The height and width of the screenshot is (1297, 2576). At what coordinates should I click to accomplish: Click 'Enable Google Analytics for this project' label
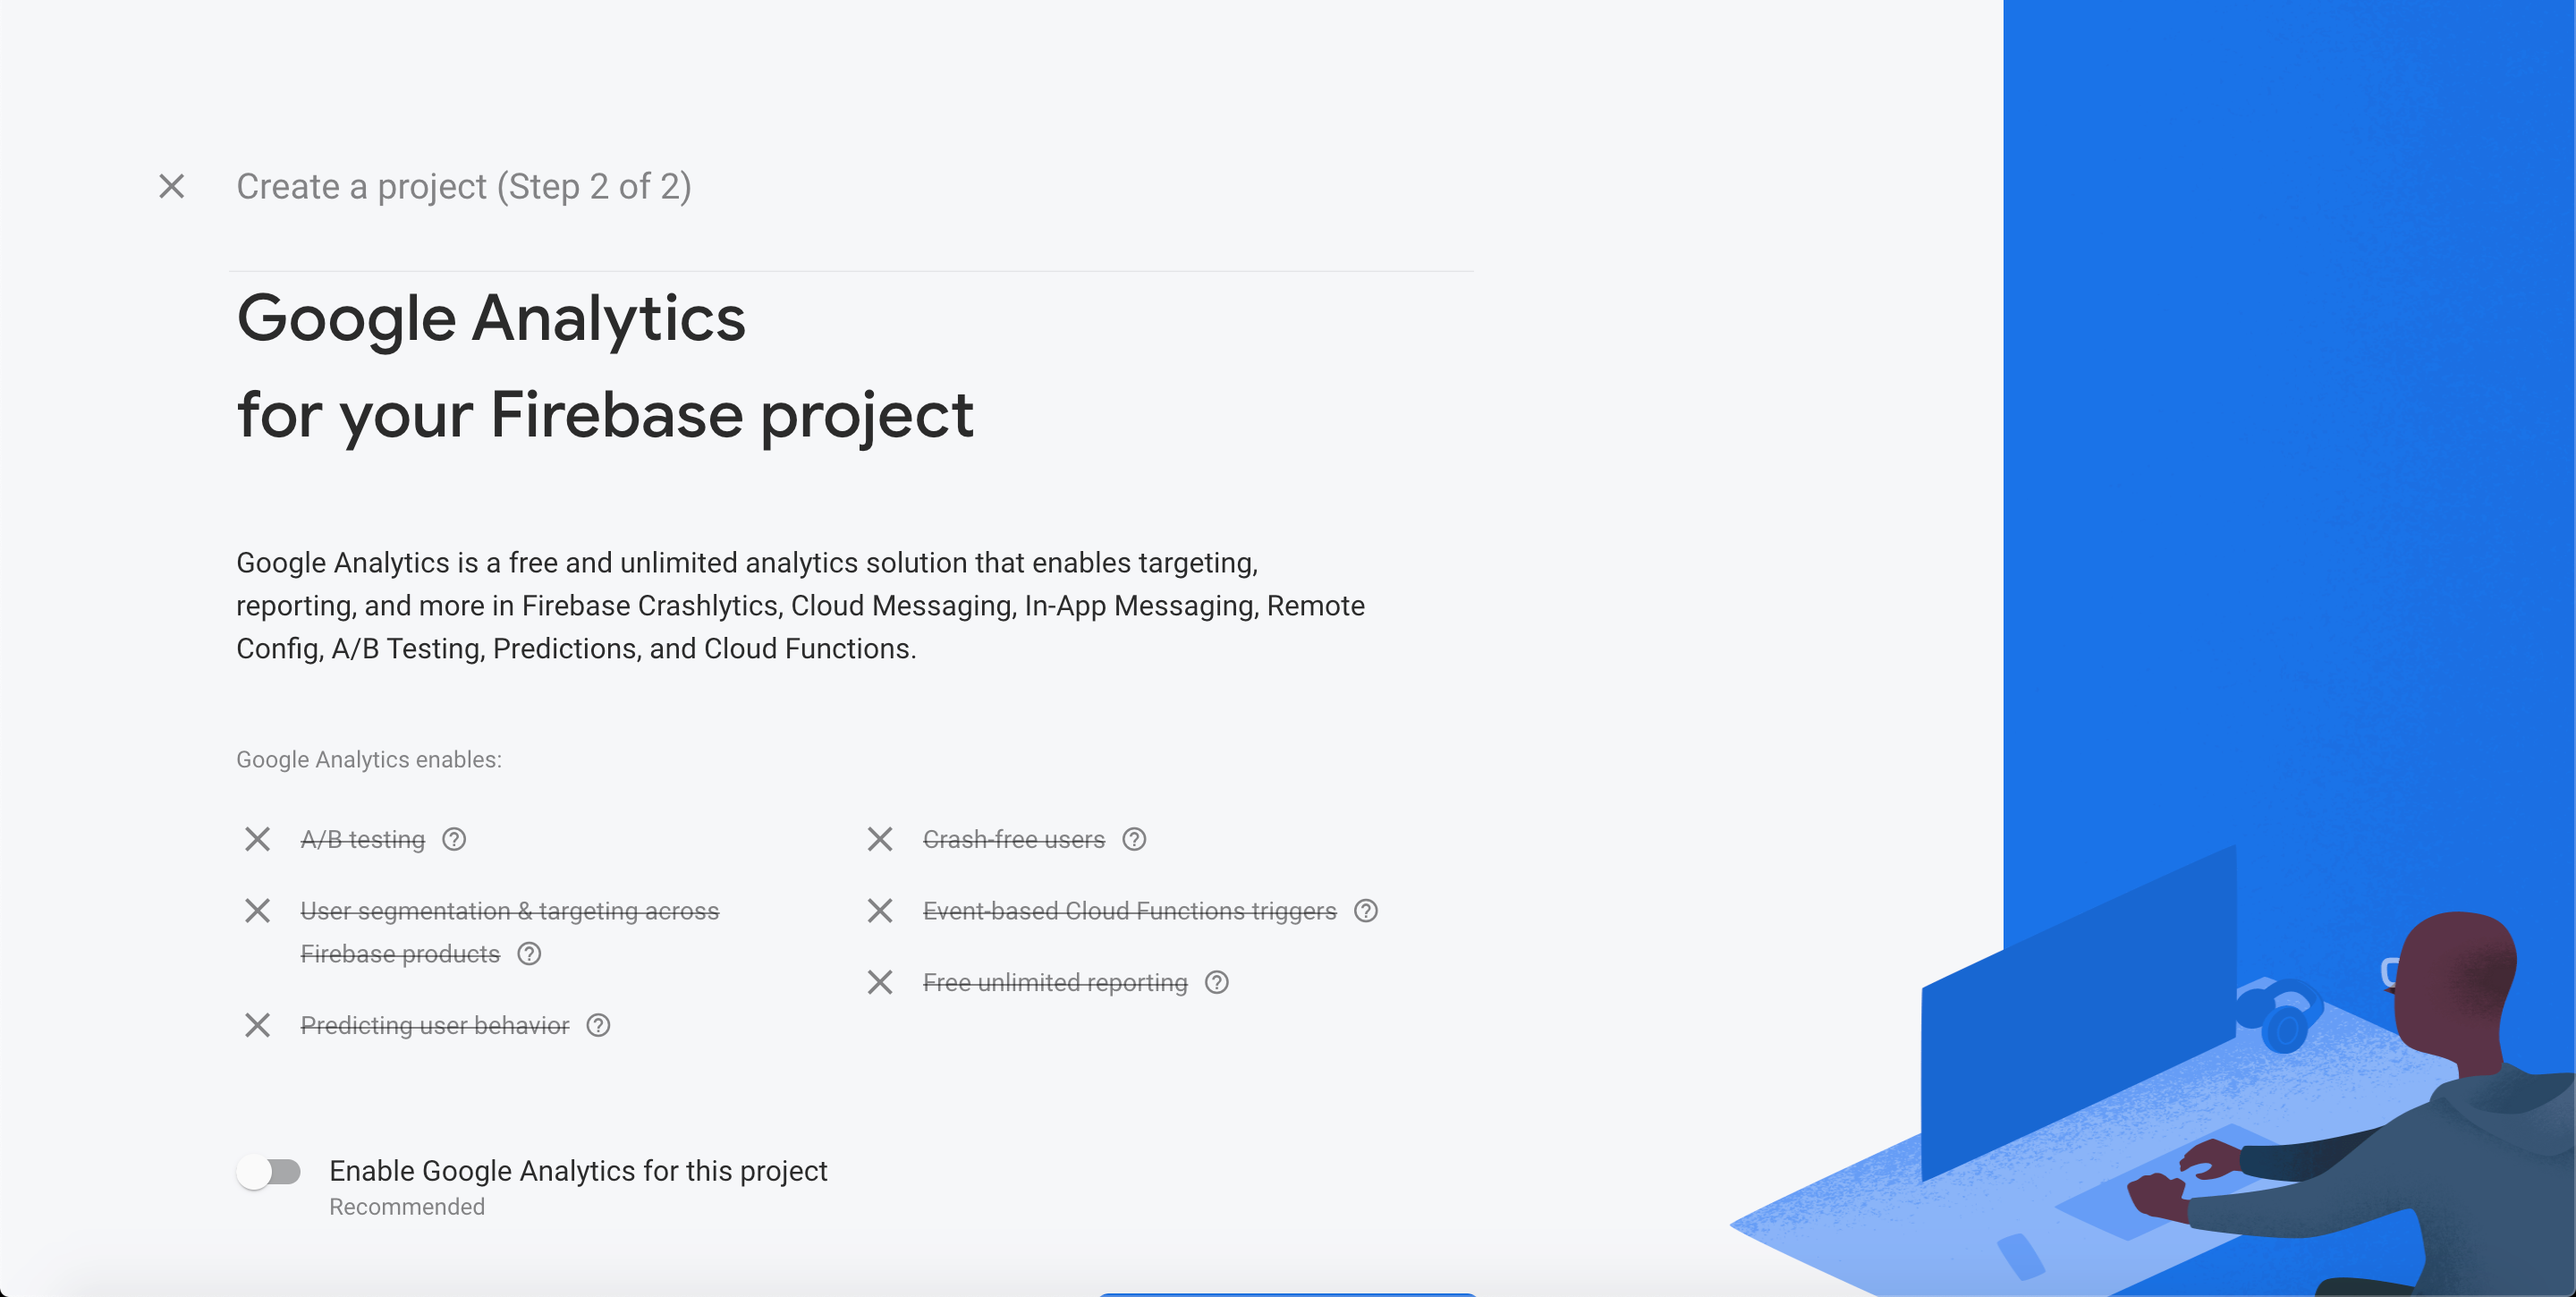(x=578, y=1171)
